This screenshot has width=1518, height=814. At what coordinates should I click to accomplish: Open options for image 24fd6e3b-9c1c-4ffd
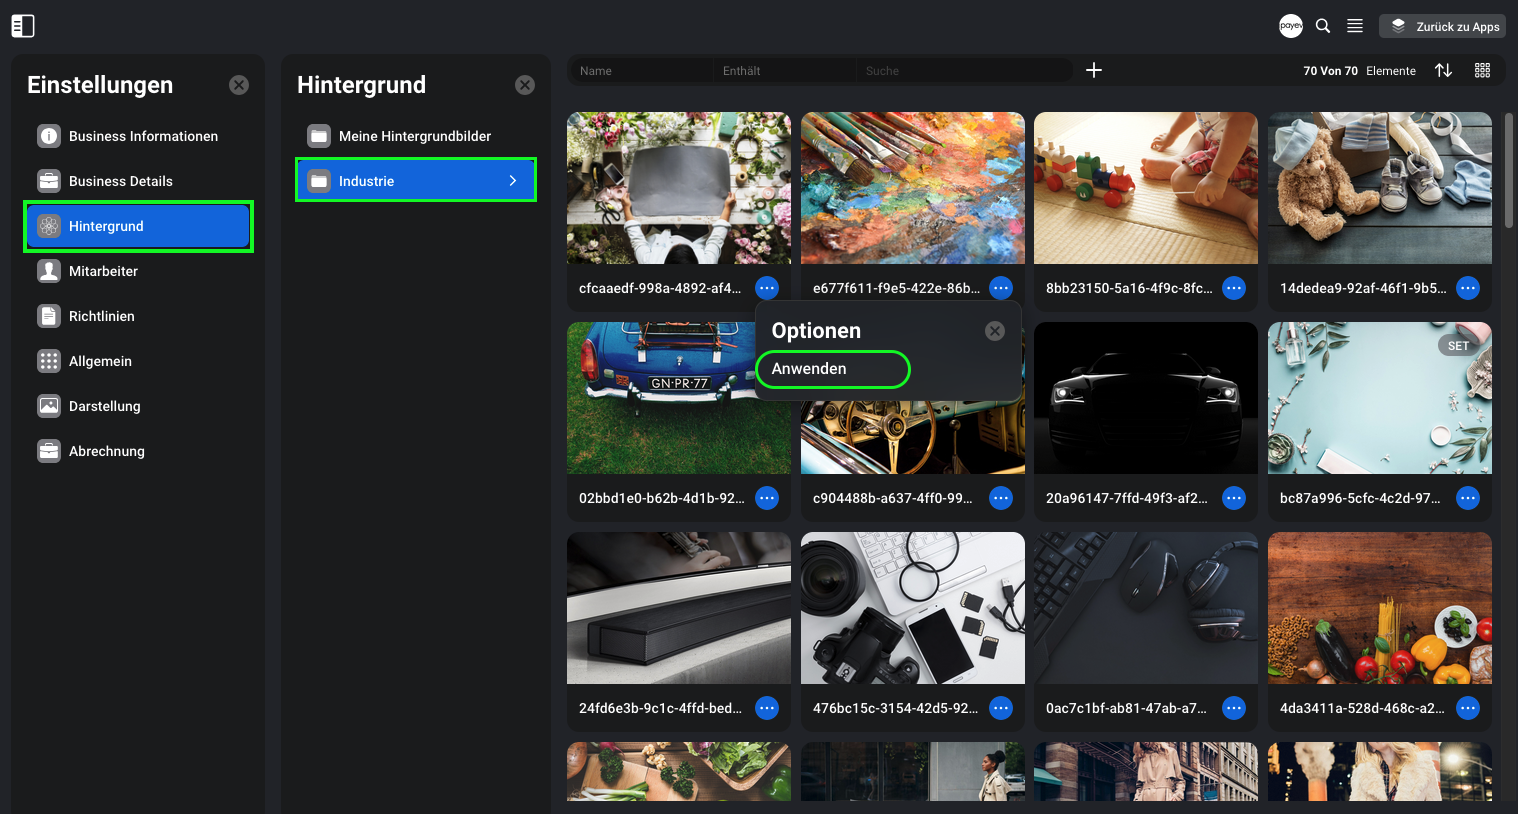pos(767,708)
